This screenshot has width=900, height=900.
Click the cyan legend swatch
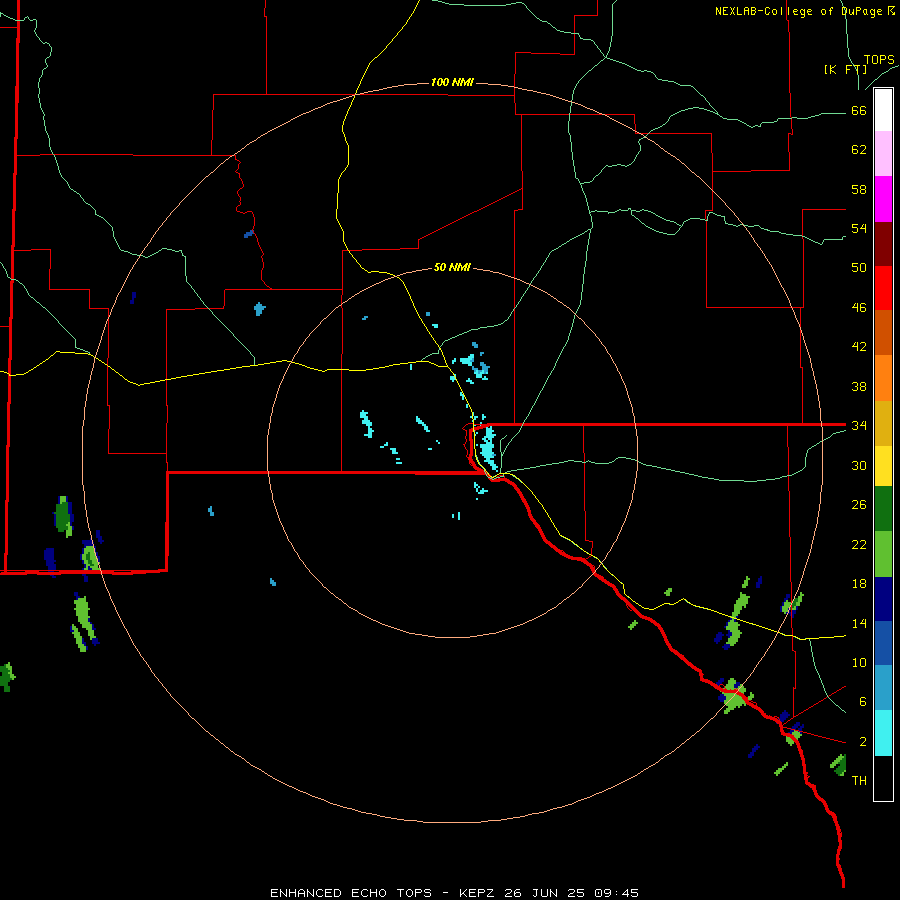tap(883, 733)
